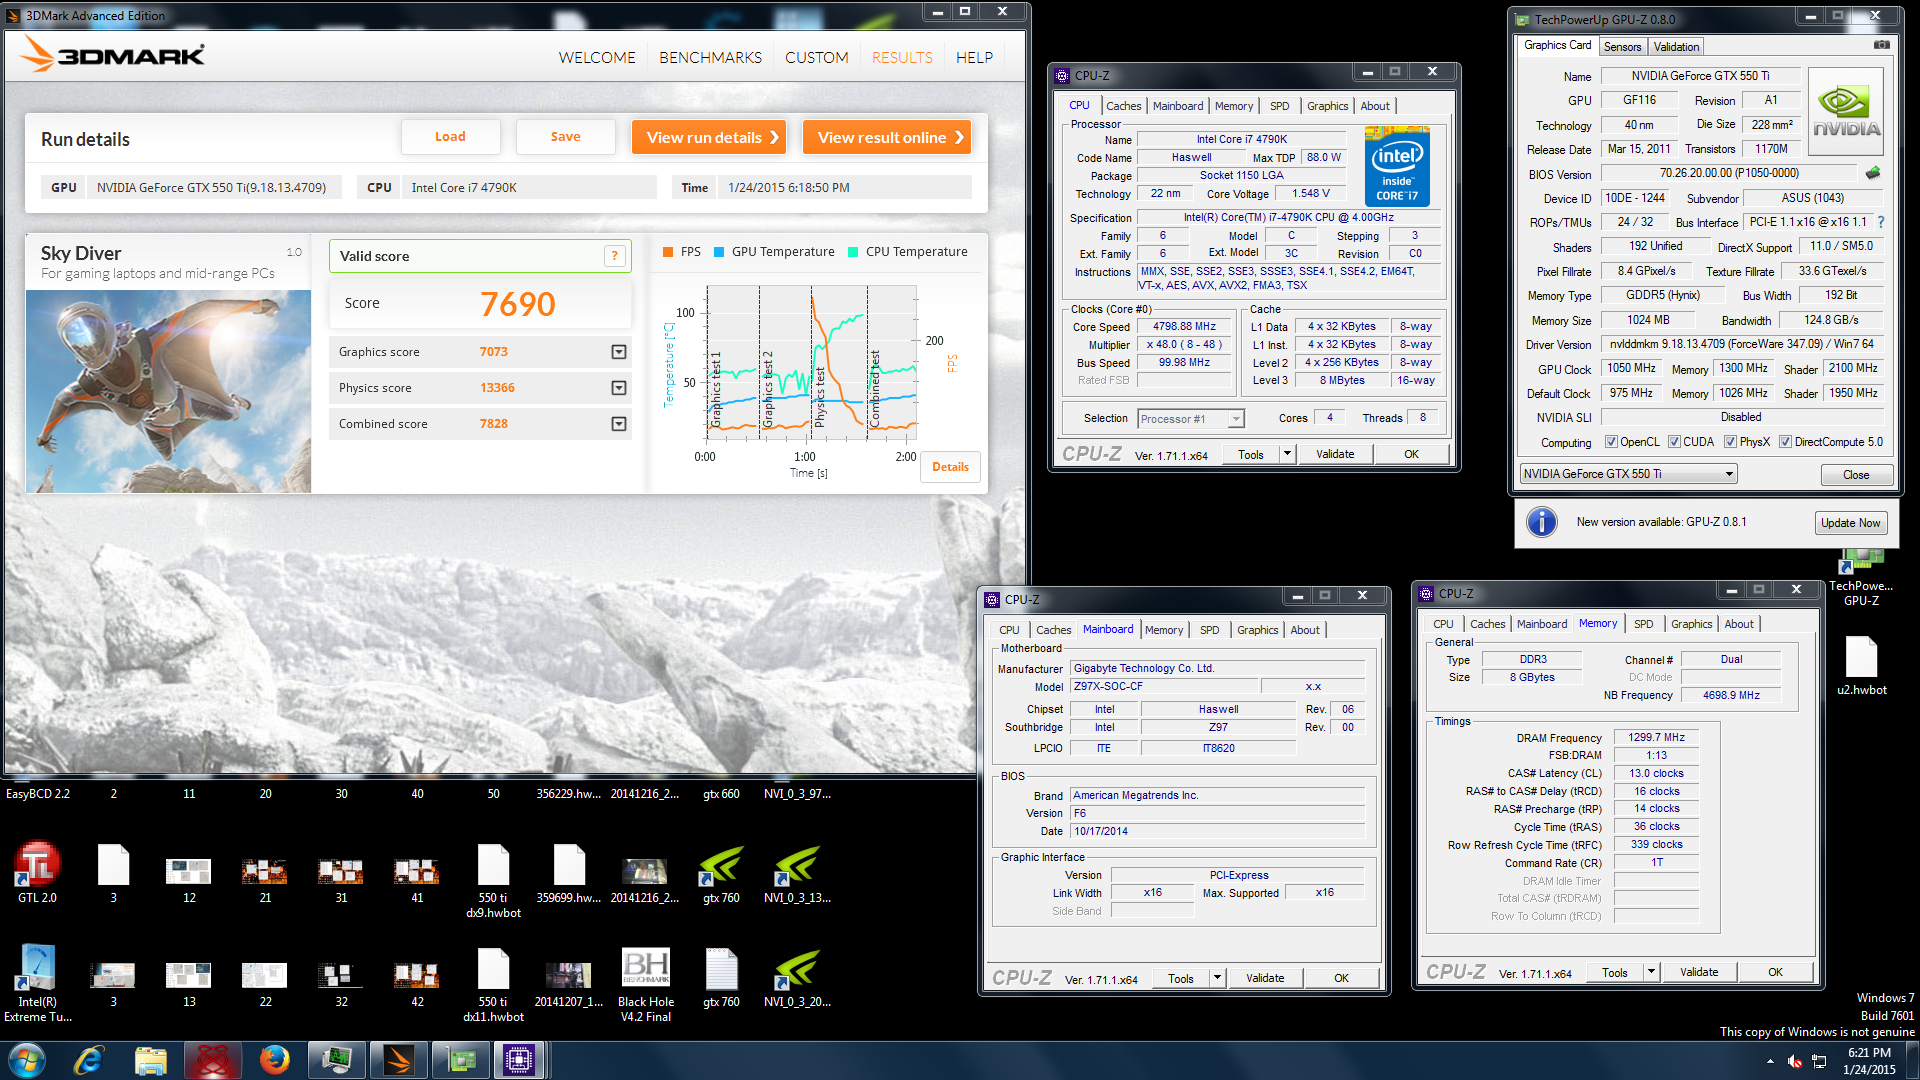
Task: Show hidden icons in the system tray
Action: (1770, 1061)
